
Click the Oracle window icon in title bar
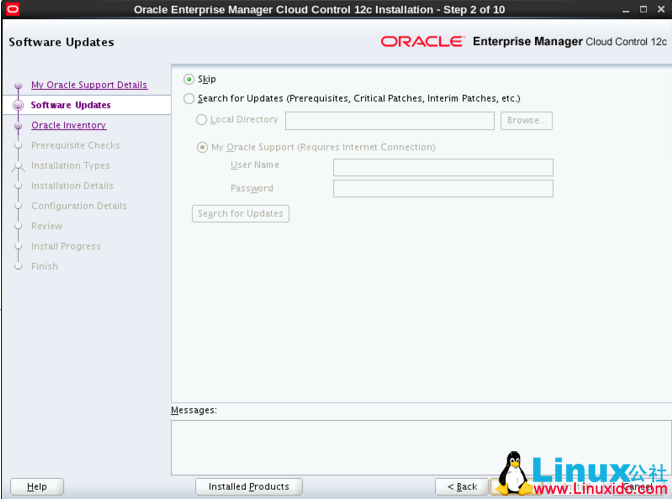pyautogui.click(x=13, y=9)
